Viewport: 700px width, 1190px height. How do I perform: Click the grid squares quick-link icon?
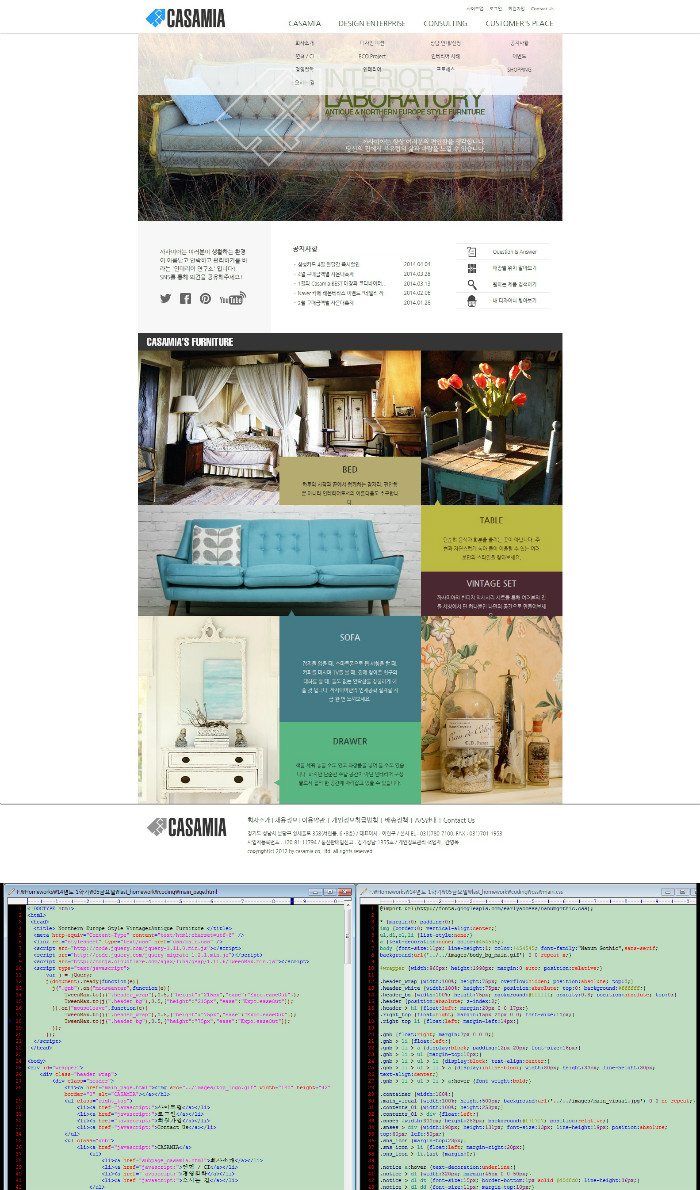[x=472, y=268]
